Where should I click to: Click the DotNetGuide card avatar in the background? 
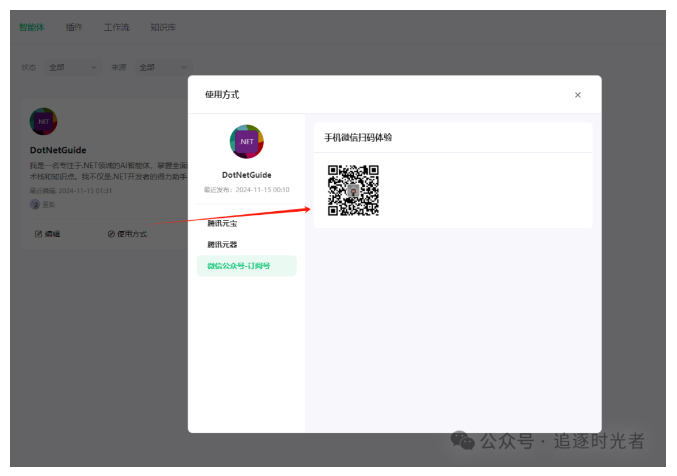43,121
